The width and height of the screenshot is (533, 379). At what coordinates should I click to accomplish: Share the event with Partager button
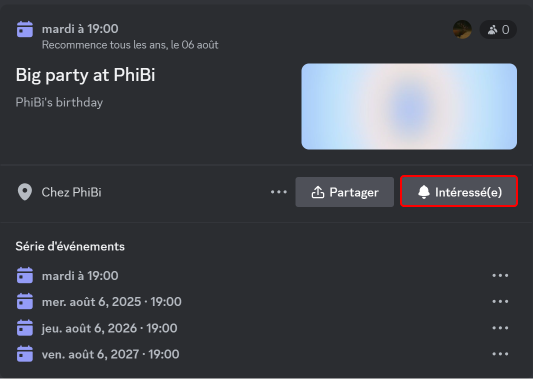tap(344, 192)
